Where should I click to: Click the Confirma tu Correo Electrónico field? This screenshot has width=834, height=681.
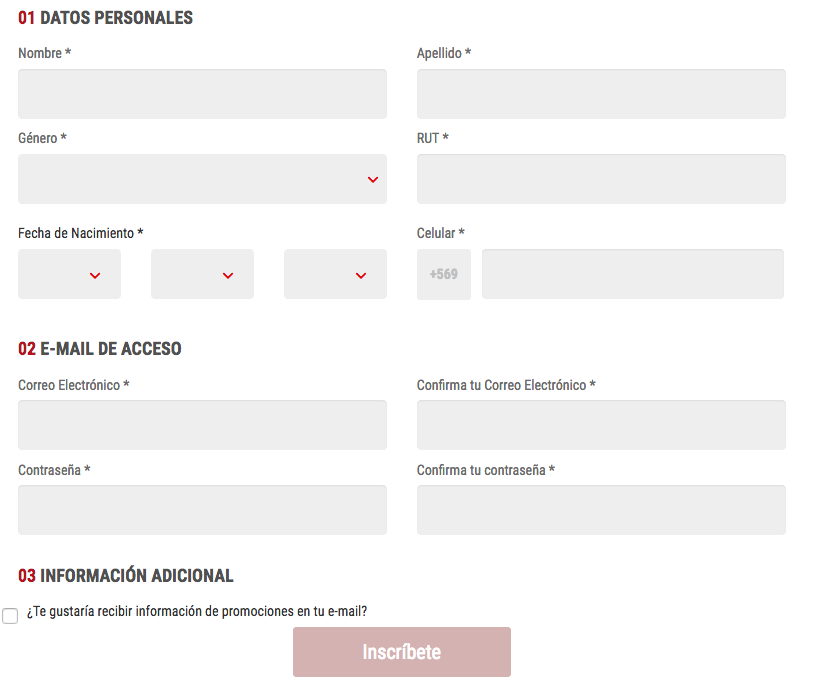pos(601,425)
